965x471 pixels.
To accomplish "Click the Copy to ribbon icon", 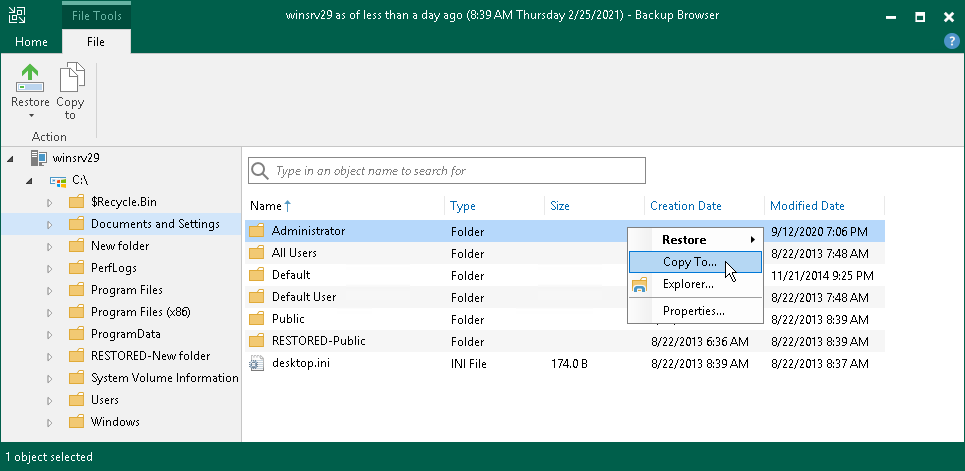I will click(70, 78).
